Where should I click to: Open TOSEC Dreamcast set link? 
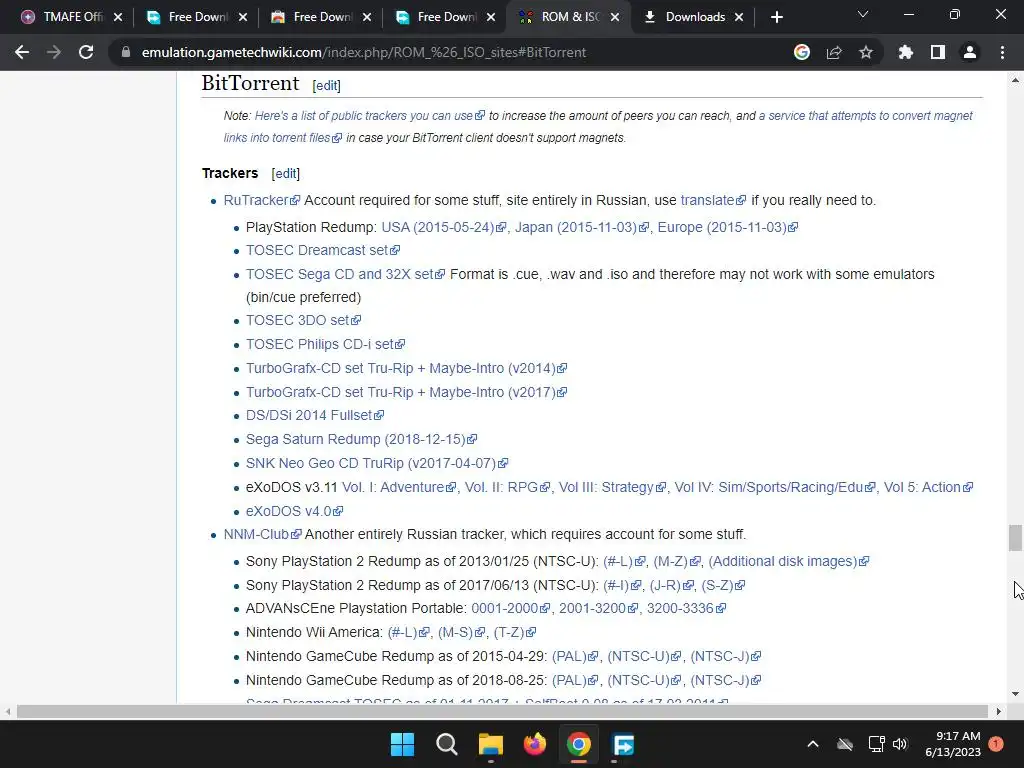click(x=323, y=251)
